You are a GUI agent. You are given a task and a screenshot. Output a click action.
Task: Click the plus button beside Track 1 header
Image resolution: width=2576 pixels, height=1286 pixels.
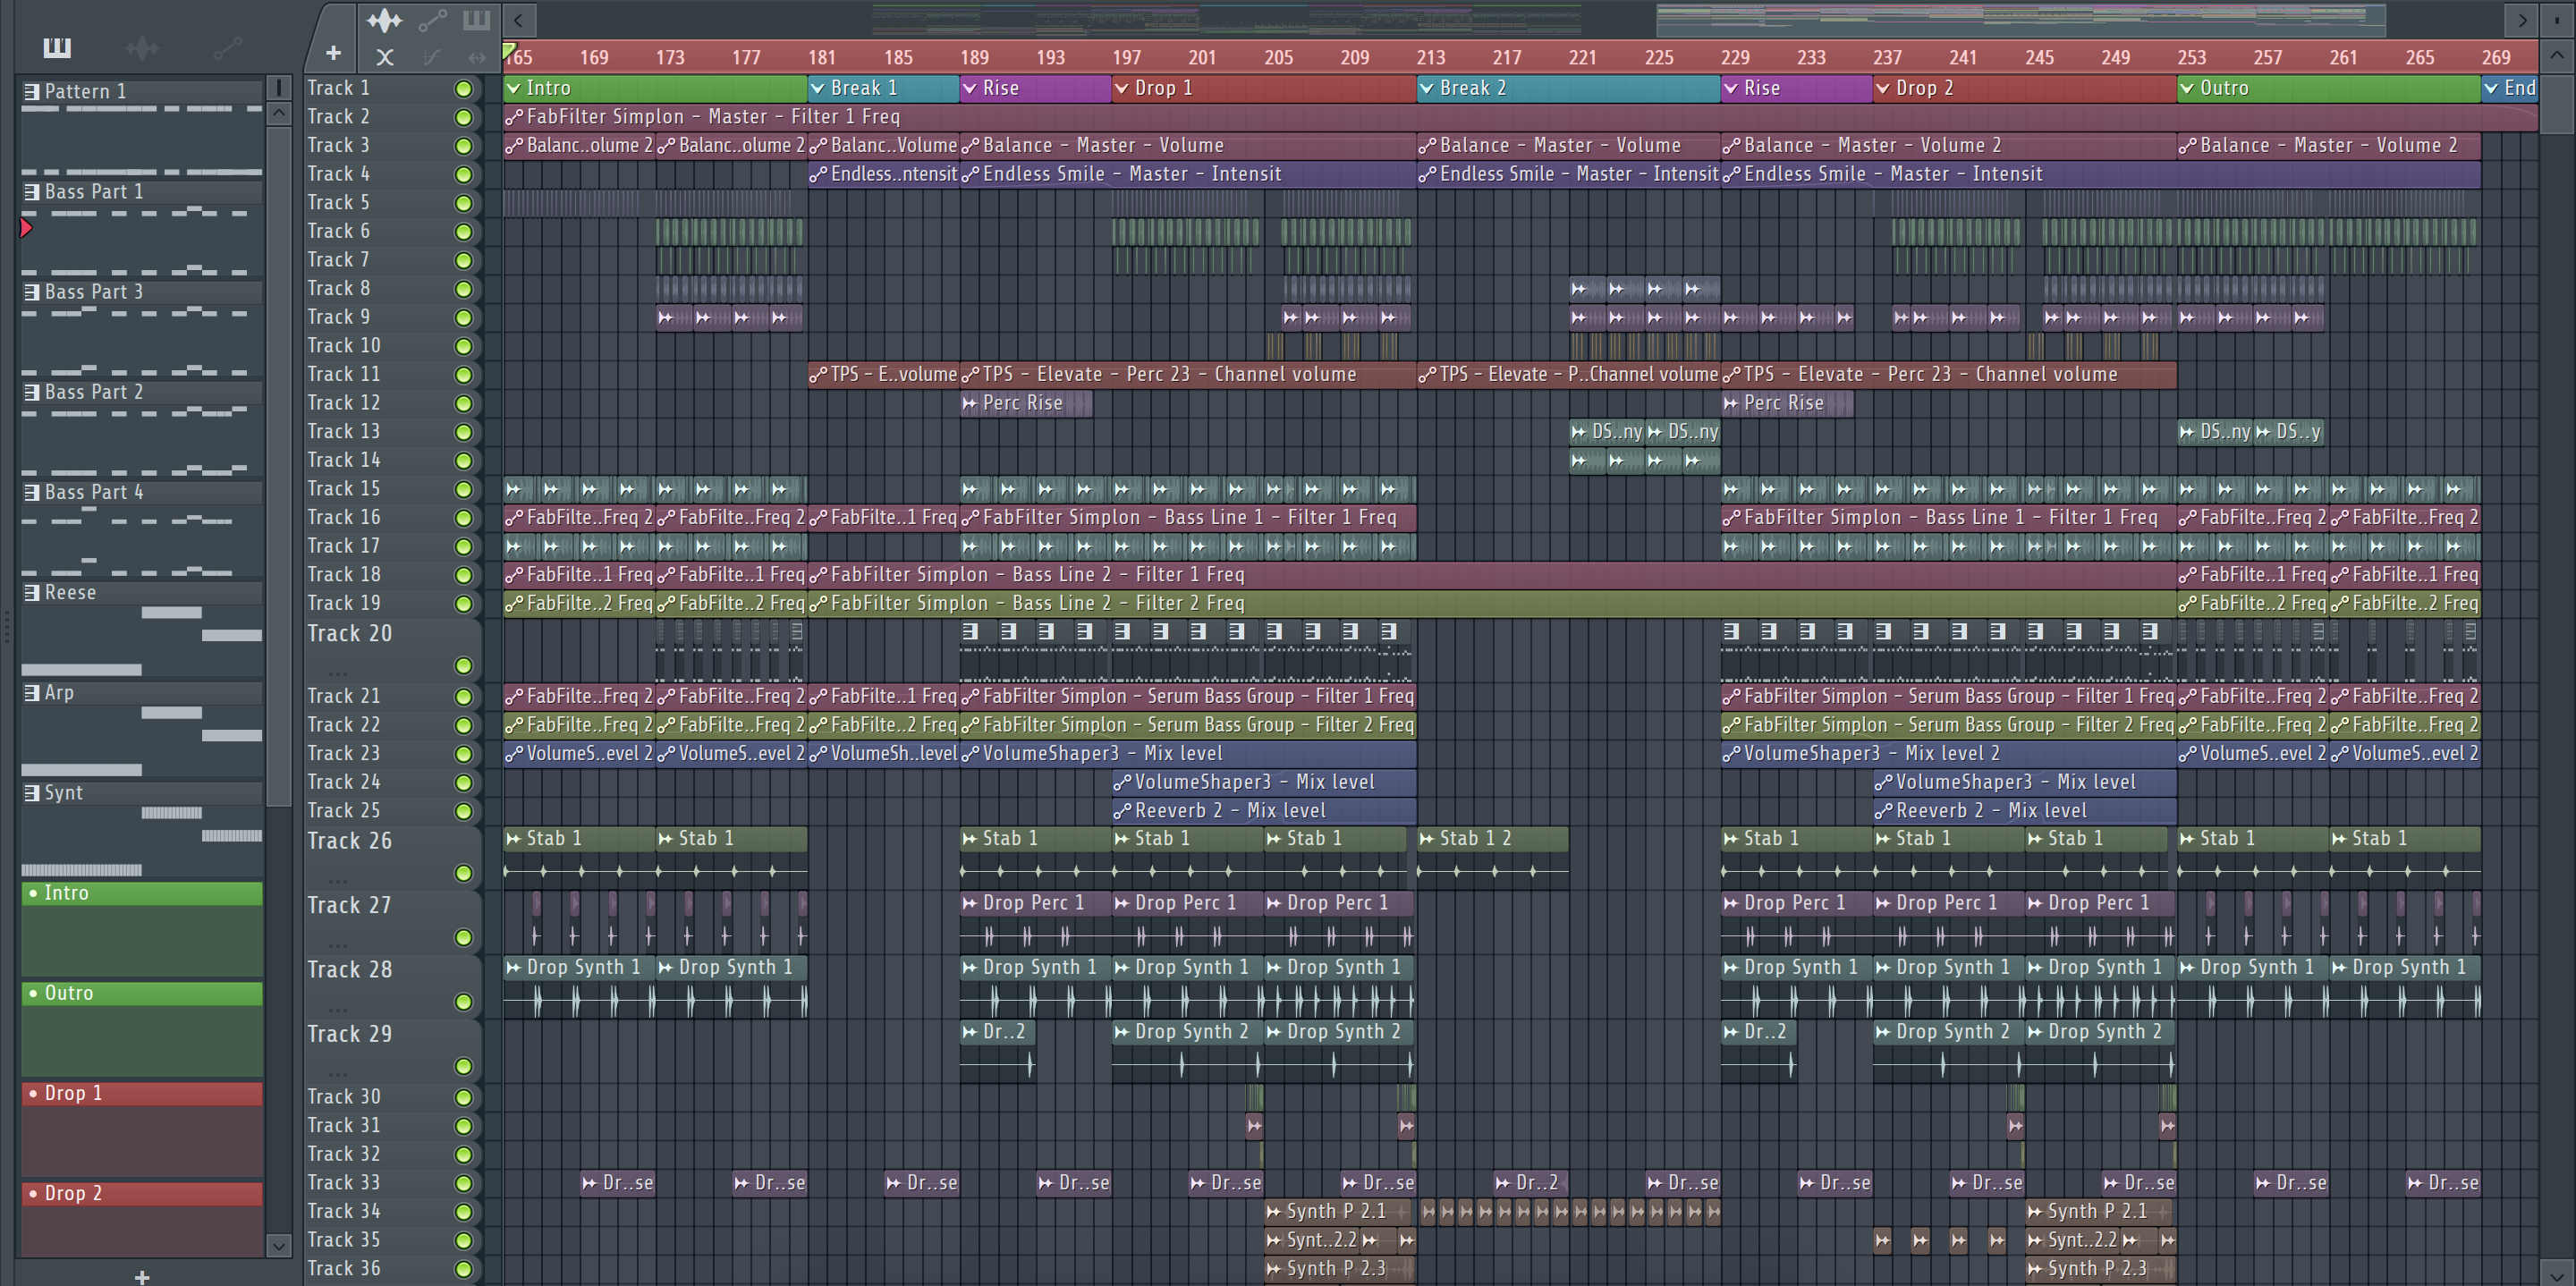point(333,53)
